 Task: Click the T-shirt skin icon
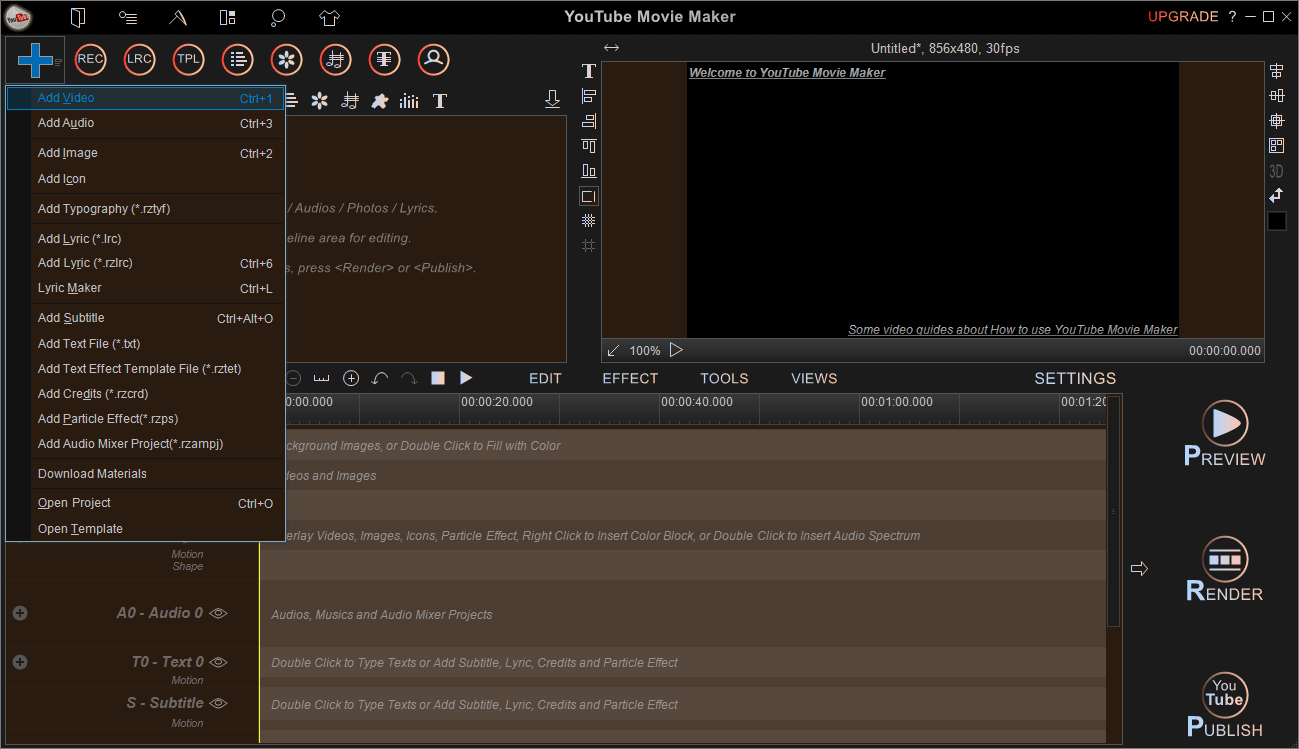point(330,17)
